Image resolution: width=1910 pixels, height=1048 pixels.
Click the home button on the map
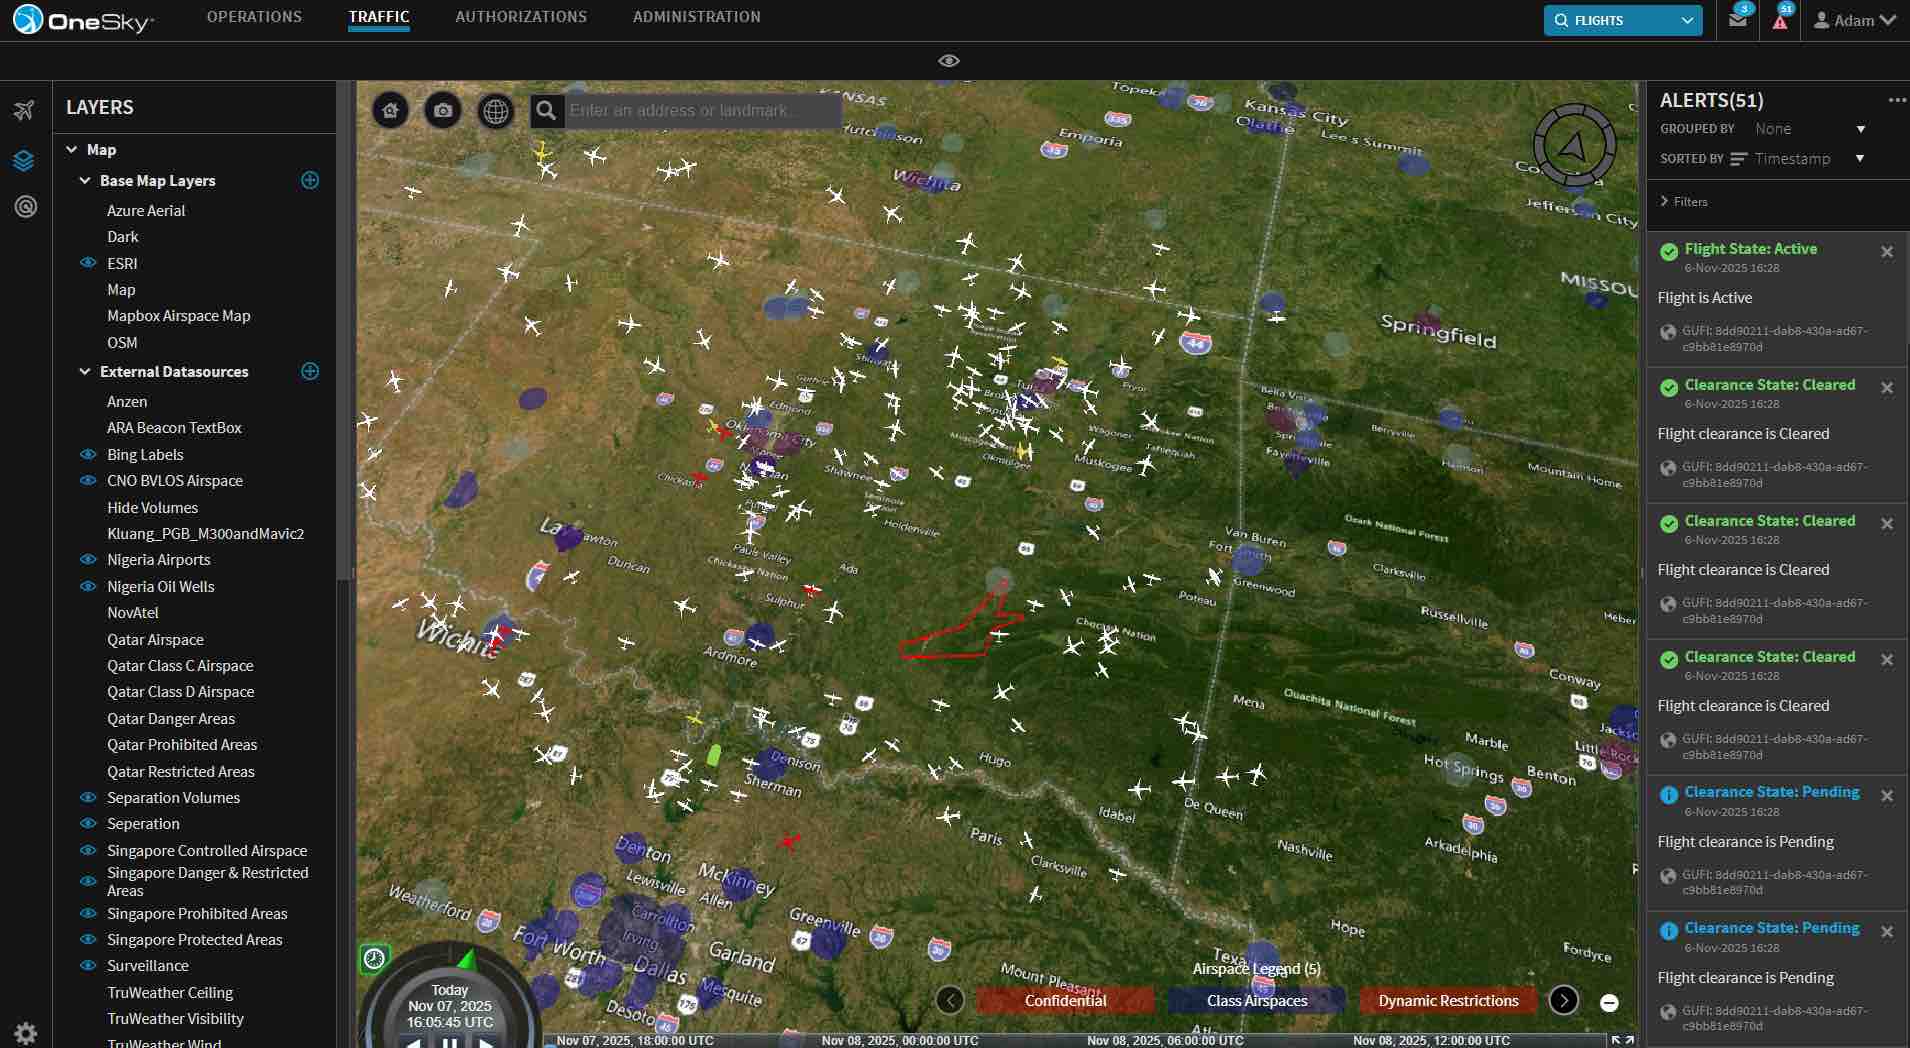click(390, 110)
